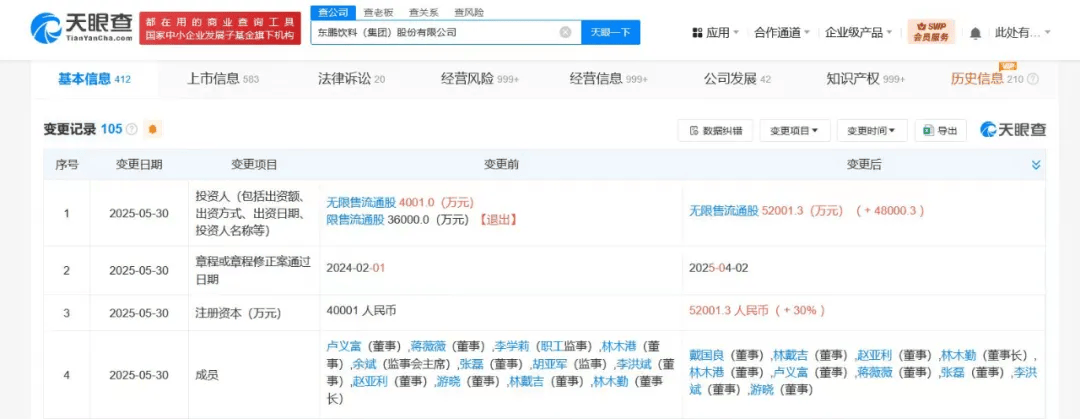
Task: Open 林木勤 (董事长) link in 变更后 column
Action: click(x=957, y=356)
